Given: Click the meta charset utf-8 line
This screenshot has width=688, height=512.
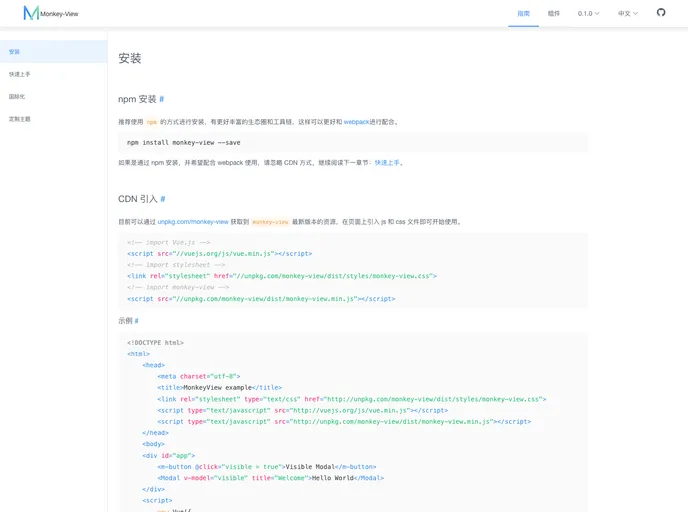Looking at the screenshot, I should pos(199,376).
